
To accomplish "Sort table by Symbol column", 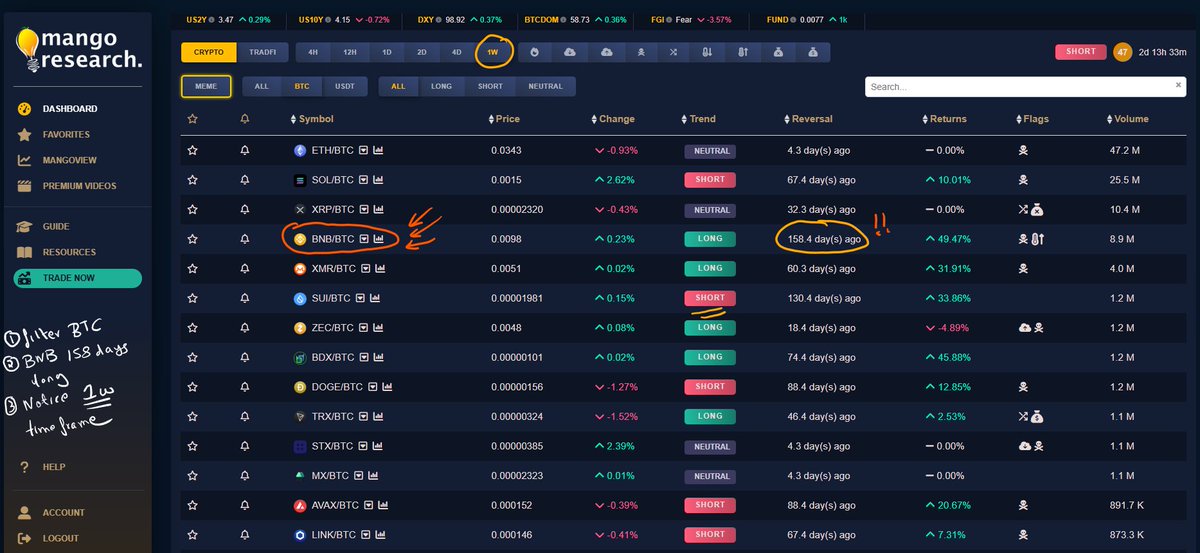I will pyautogui.click(x=311, y=119).
